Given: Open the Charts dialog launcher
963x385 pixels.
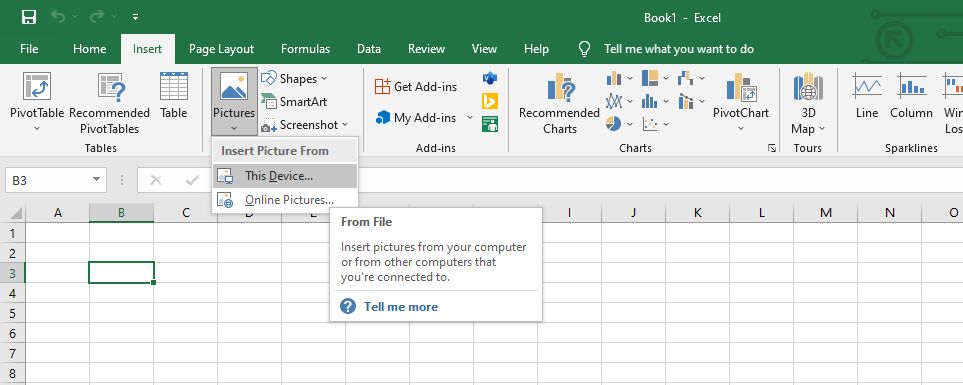Looking at the screenshot, I should click(772, 148).
